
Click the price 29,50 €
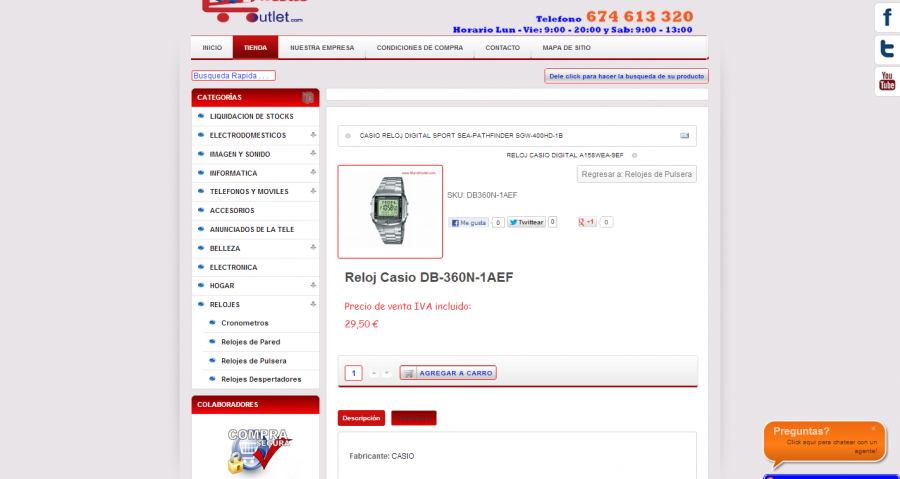[x=362, y=324]
